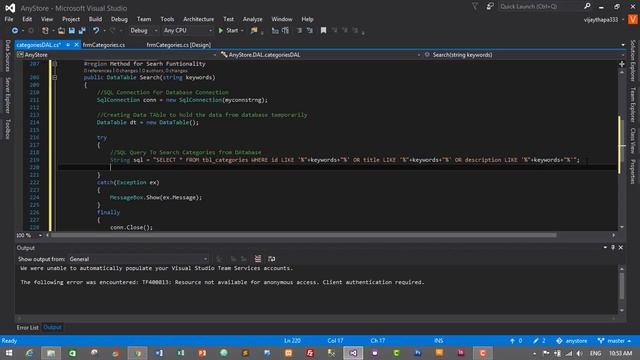Viewport: 640px width, 360px height.
Task: Toggle the bookmark icon in toolbar
Action: coord(324,31)
